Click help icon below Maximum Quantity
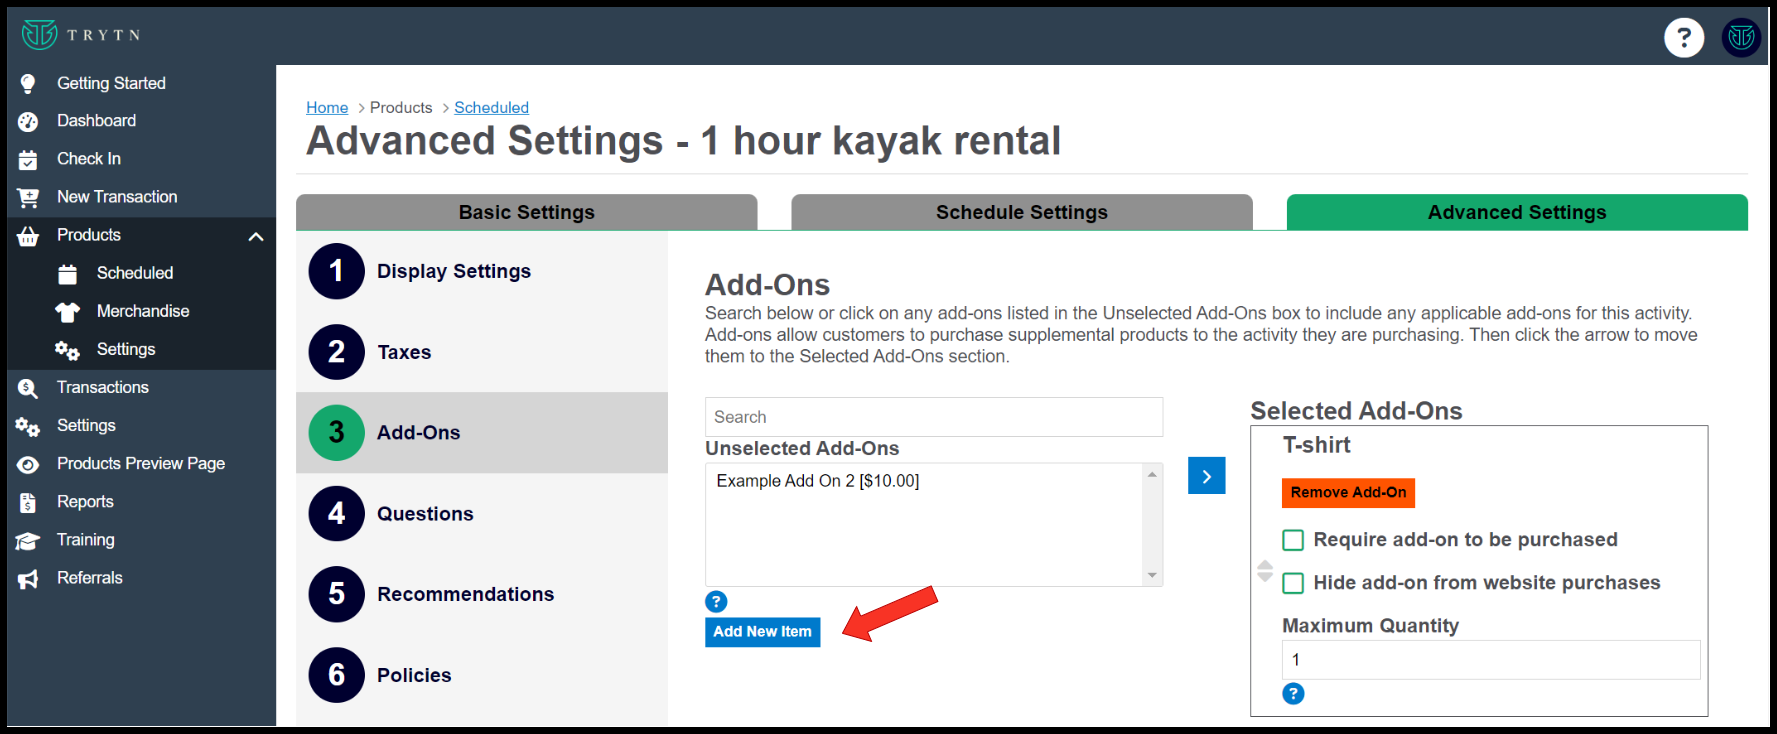 pyautogui.click(x=1293, y=693)
